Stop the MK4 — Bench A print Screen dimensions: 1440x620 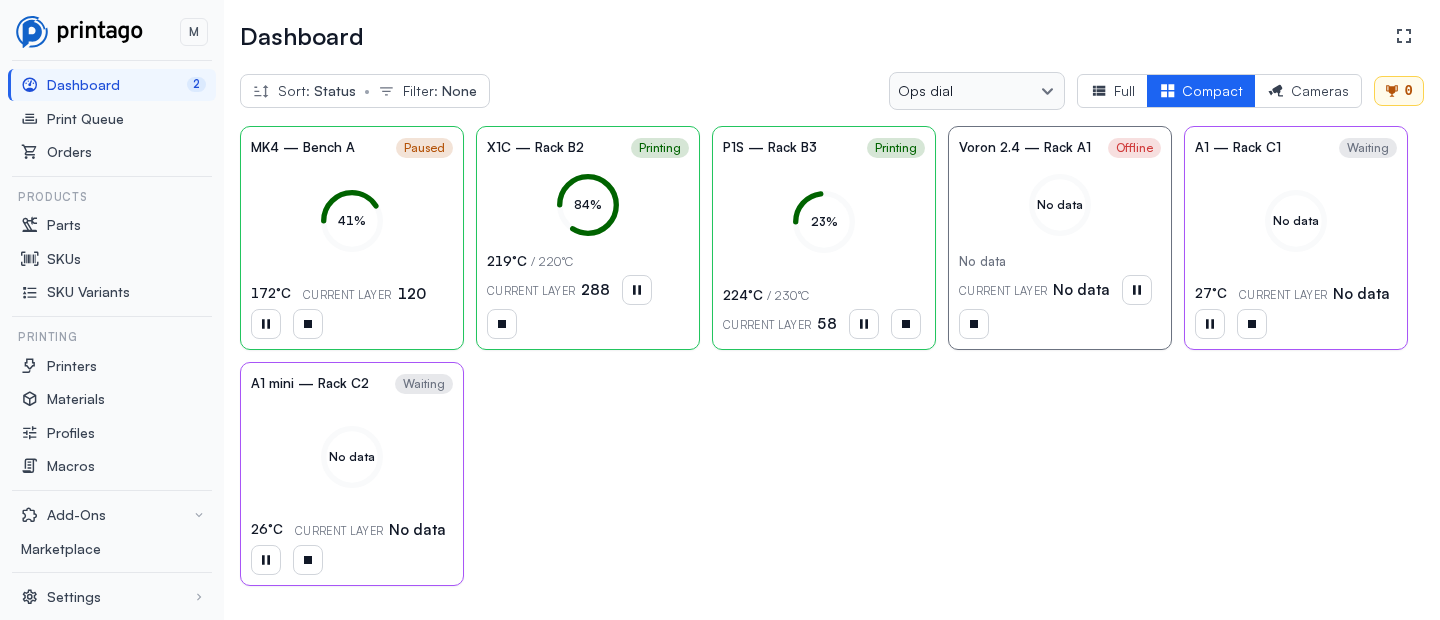(x=308, y=324)
